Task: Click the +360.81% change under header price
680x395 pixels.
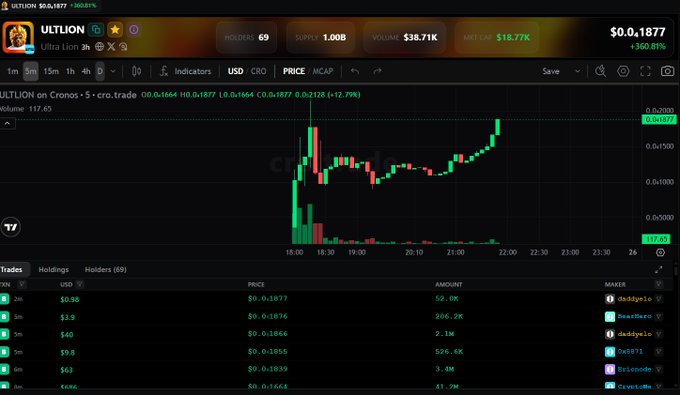Action: point(647,46)
